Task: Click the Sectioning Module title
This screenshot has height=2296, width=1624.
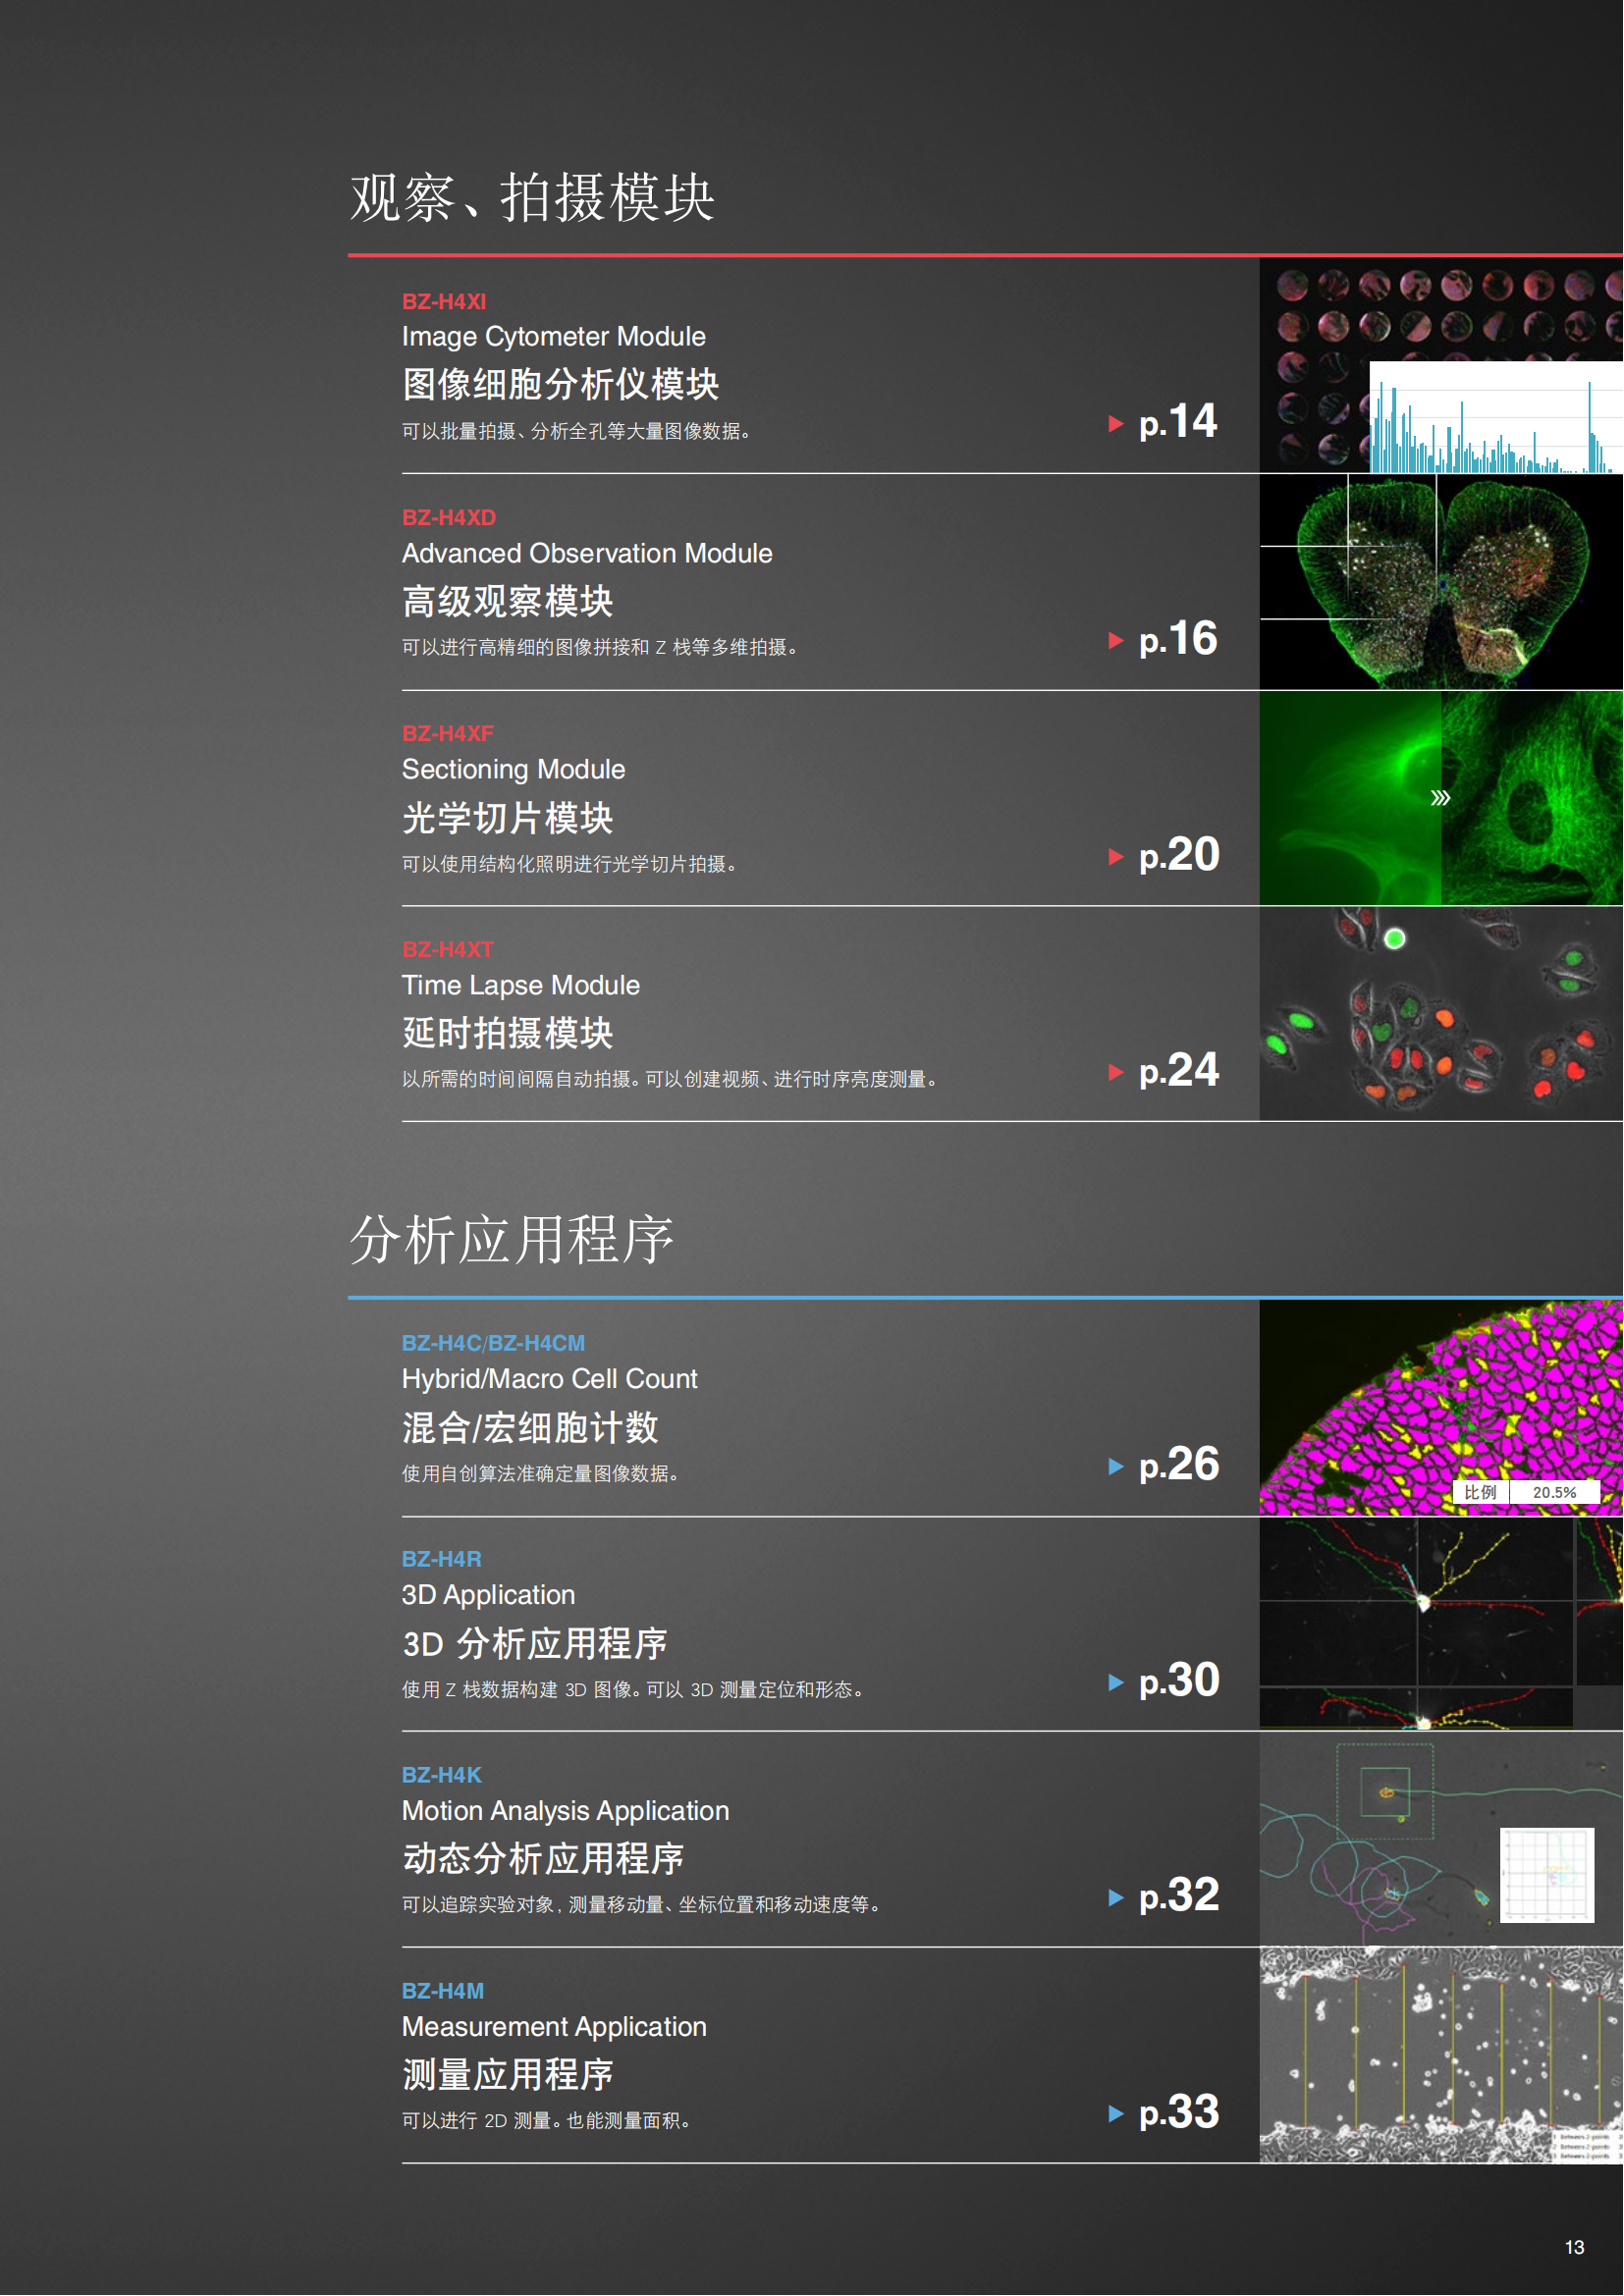Action: coord(514,770)
